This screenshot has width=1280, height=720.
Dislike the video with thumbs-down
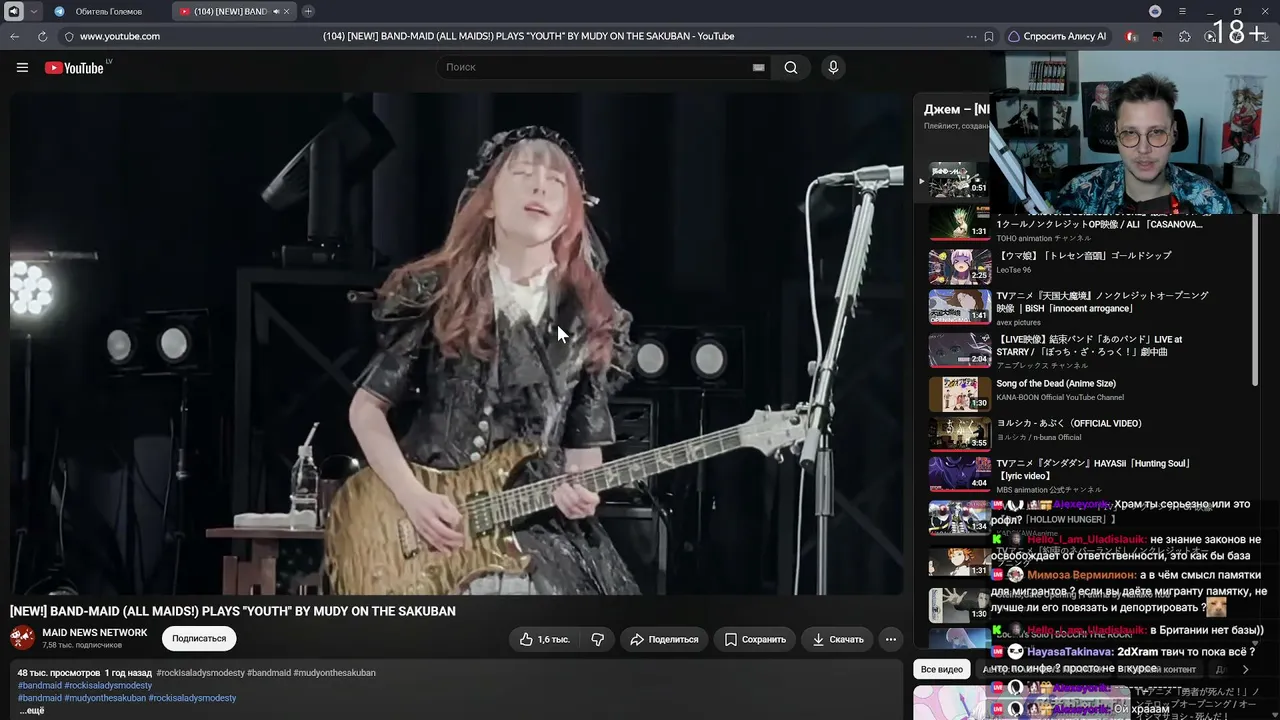coord(598,639)
